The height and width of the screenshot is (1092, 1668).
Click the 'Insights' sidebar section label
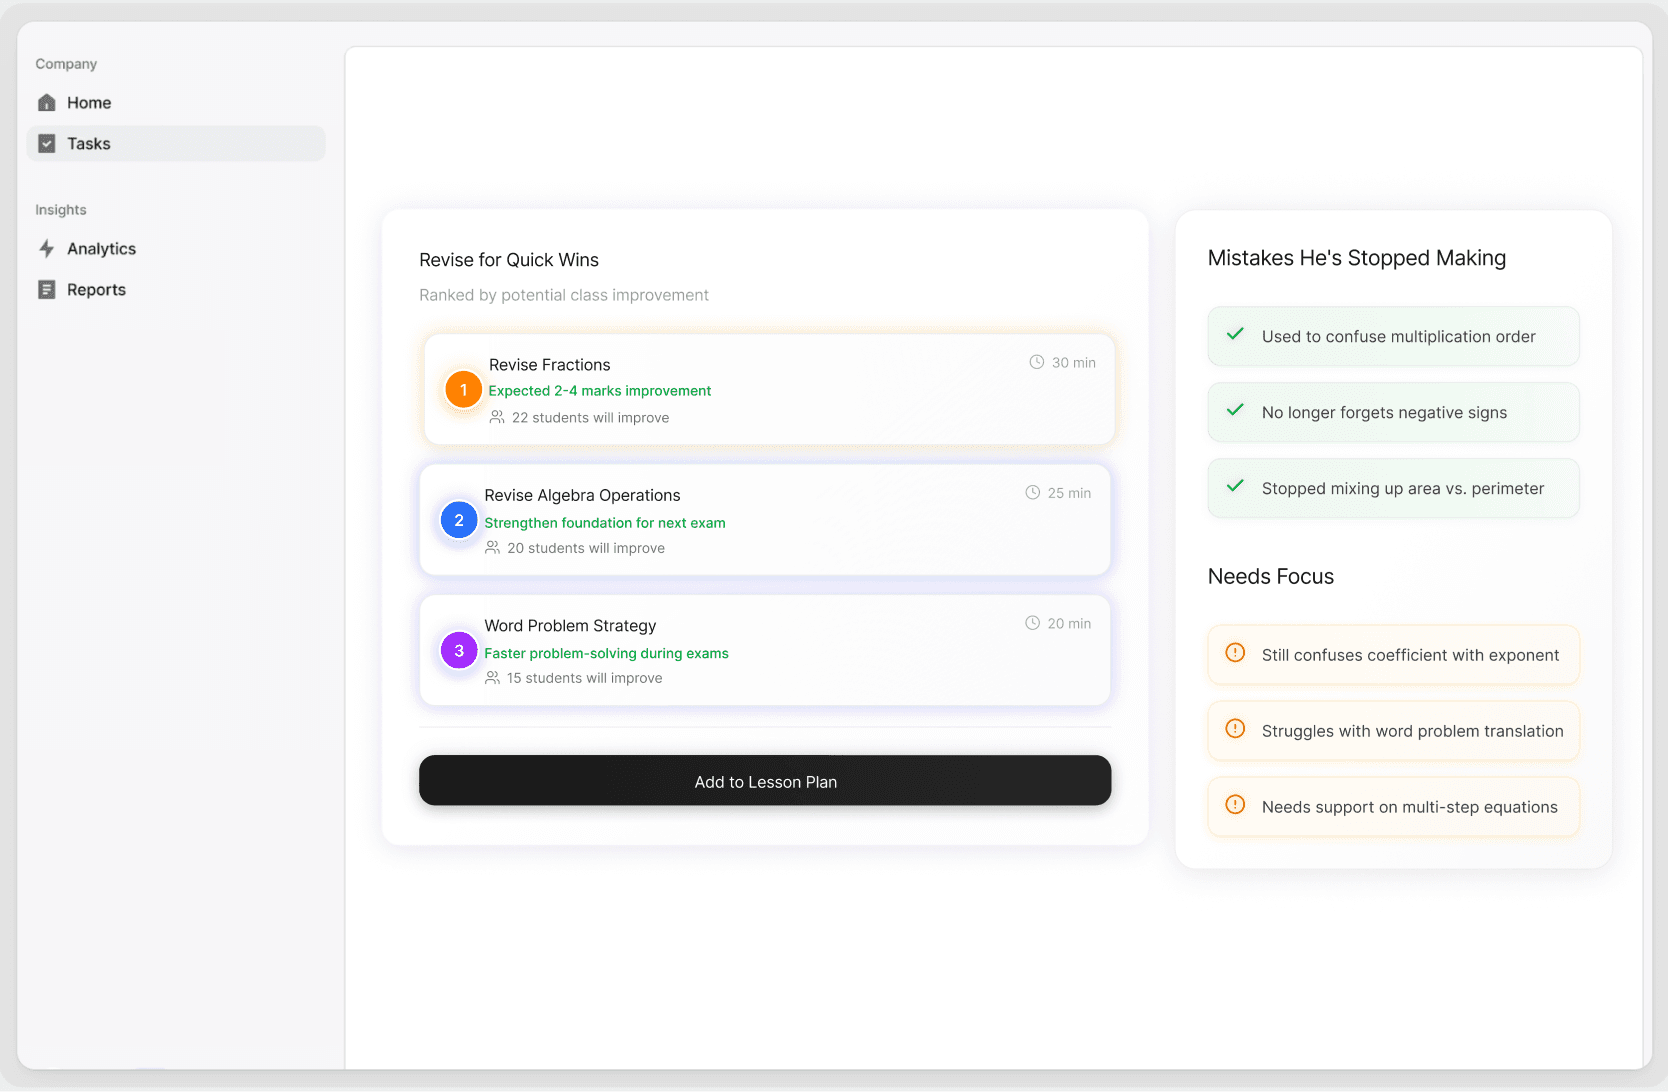click(61, 210)
